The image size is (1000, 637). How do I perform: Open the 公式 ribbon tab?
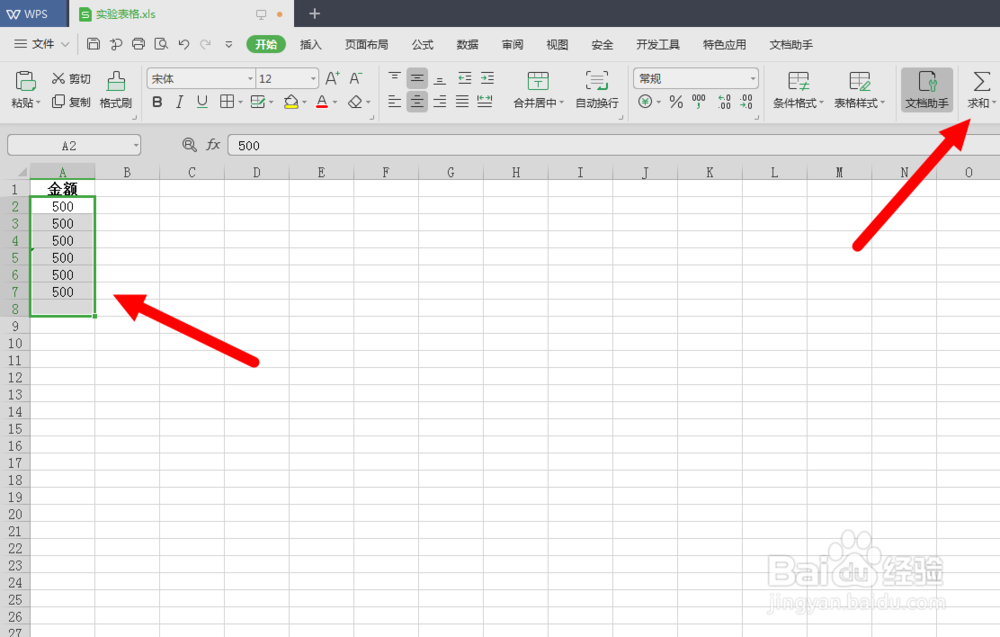[421, 44]
